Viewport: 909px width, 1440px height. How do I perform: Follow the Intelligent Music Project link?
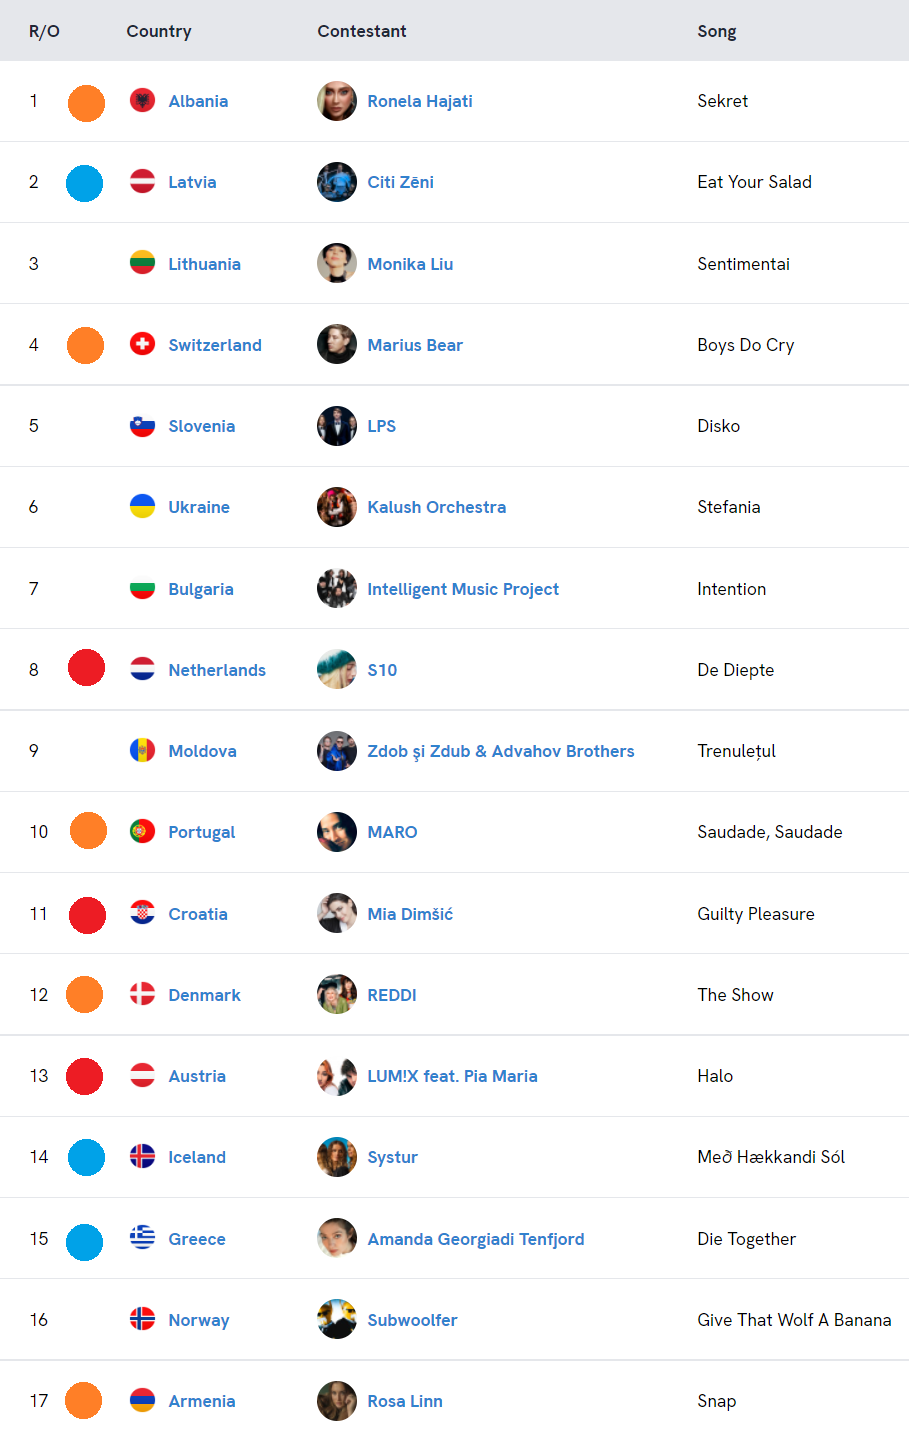[x=463, y=589]
